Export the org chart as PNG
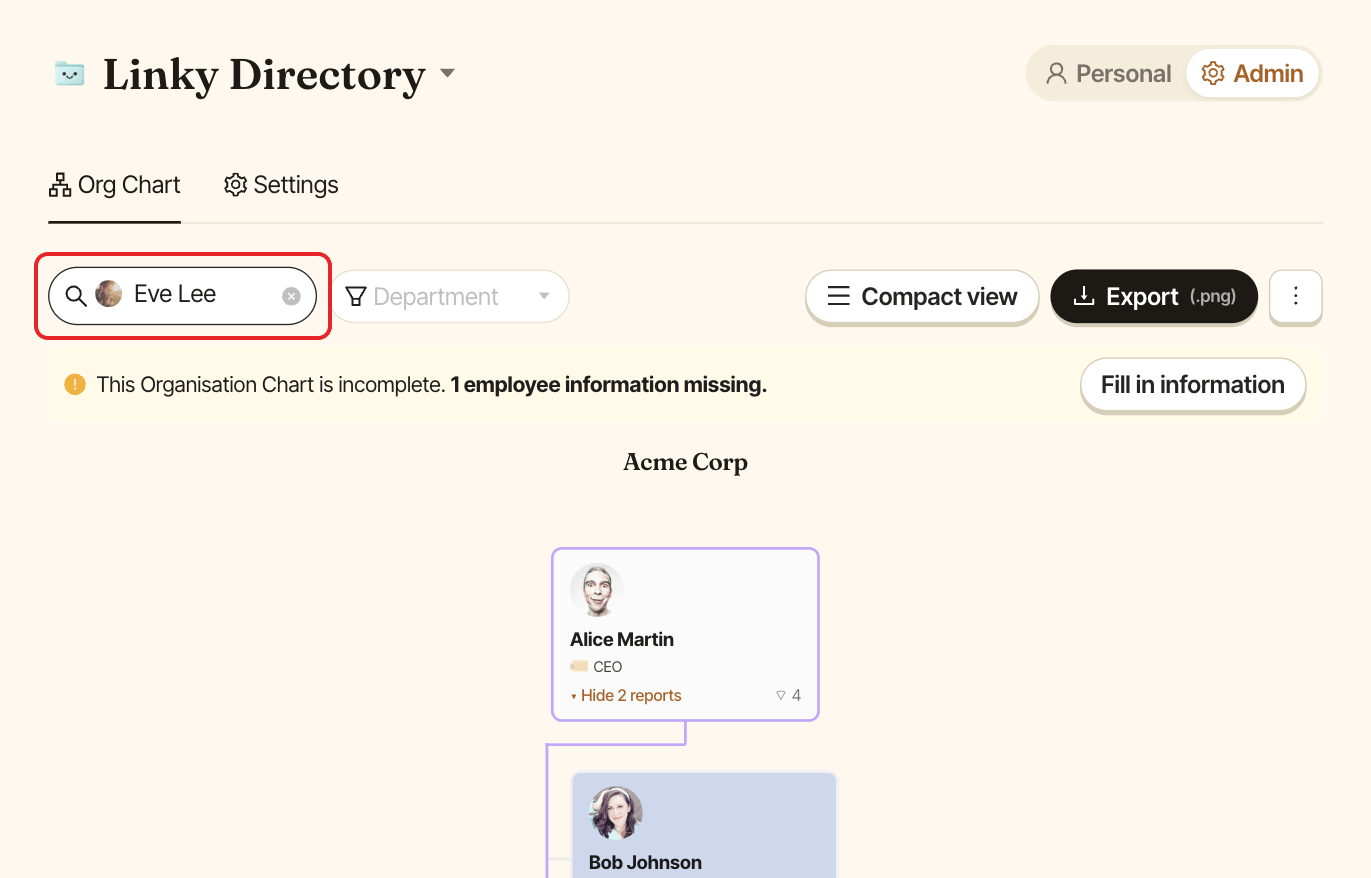Viewport: 1371px width, 878px height. coord(1154,297)
